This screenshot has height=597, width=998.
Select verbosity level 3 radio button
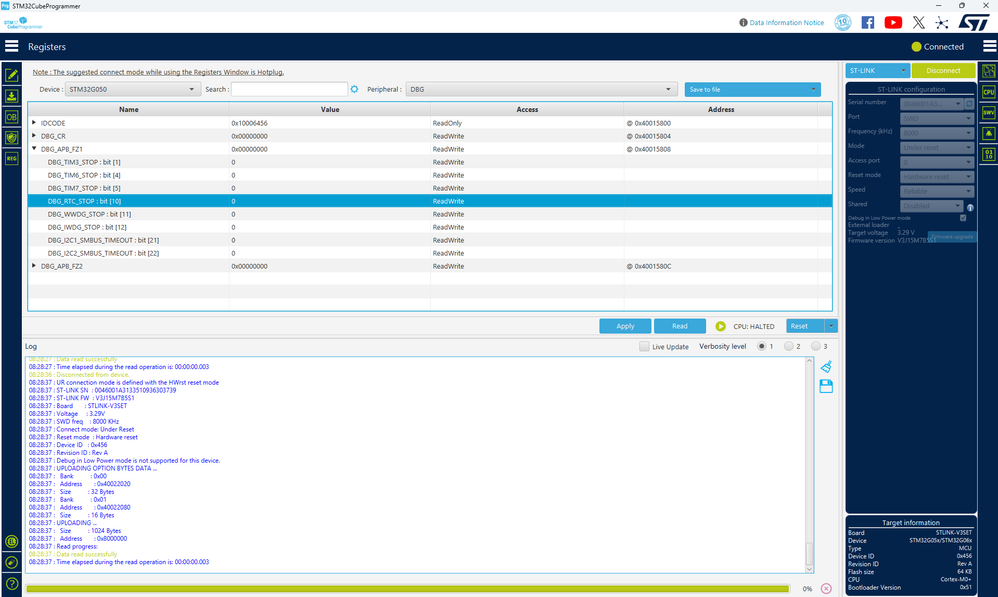click(815, 346)
